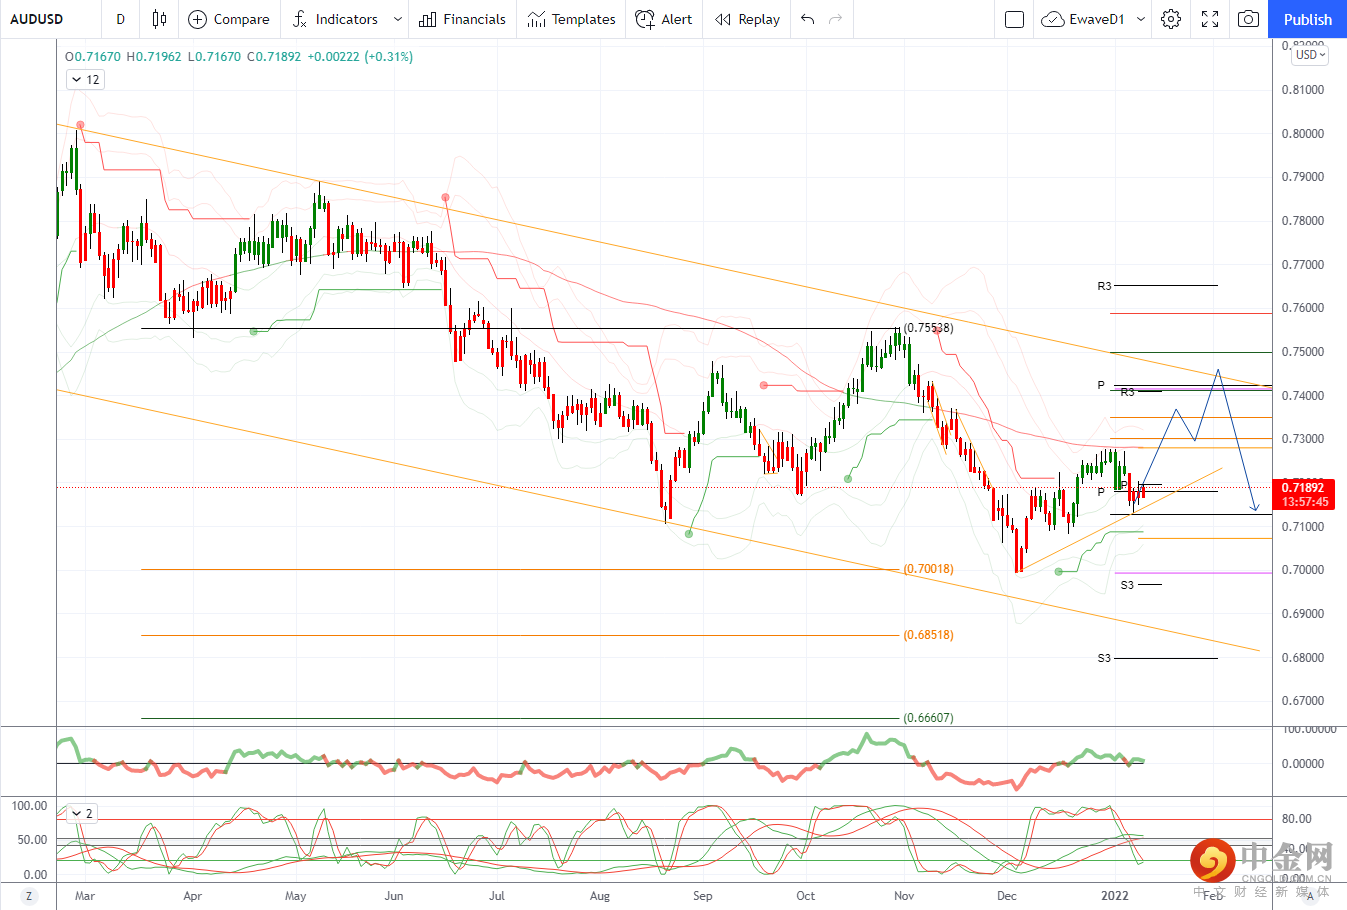Open the layout setup square icon
The height and width of the screenshot is (910, 1347).
[x=1014, y=19]
